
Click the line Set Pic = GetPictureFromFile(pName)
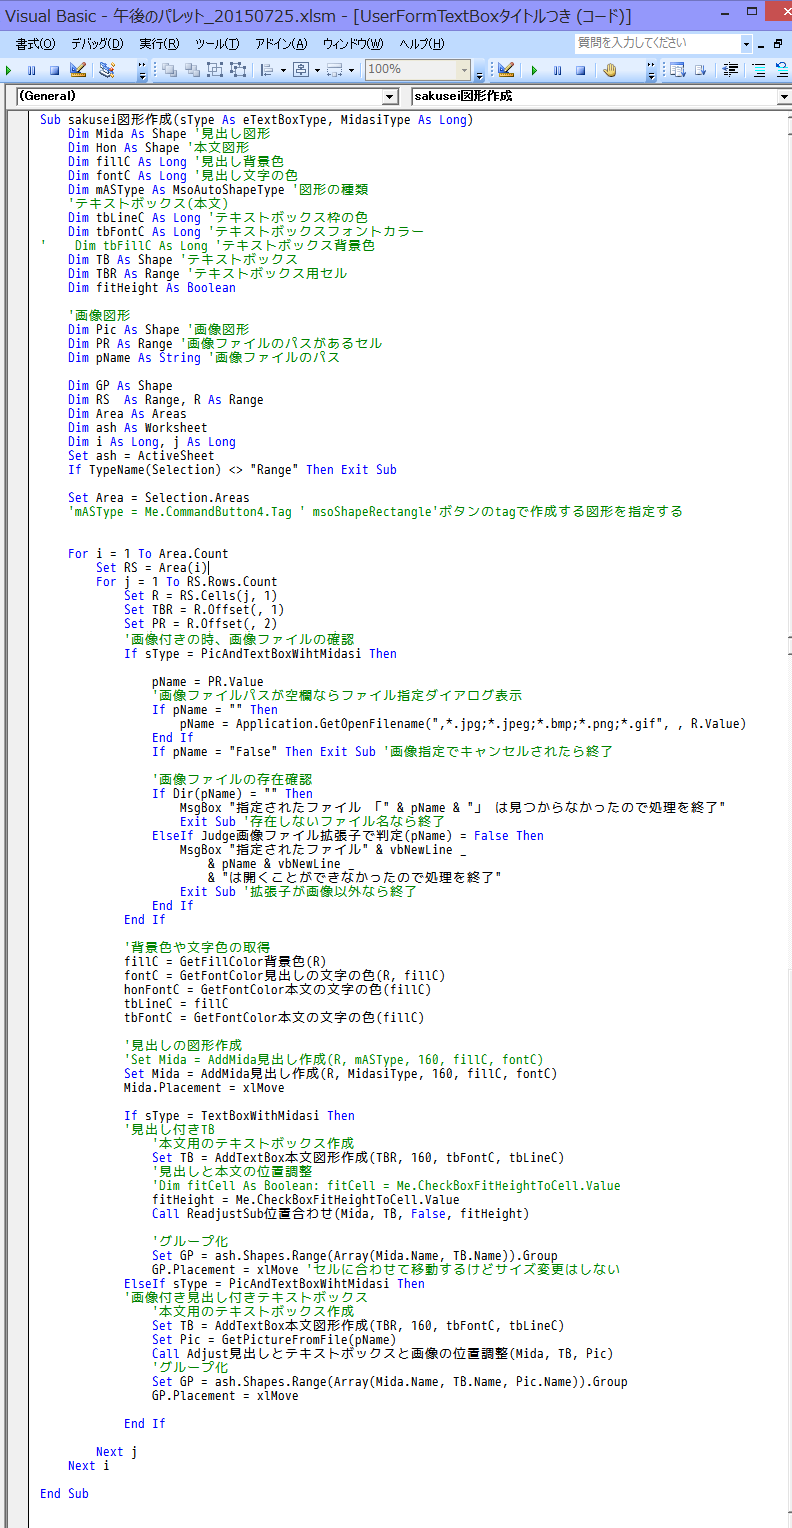(274, 1339)
